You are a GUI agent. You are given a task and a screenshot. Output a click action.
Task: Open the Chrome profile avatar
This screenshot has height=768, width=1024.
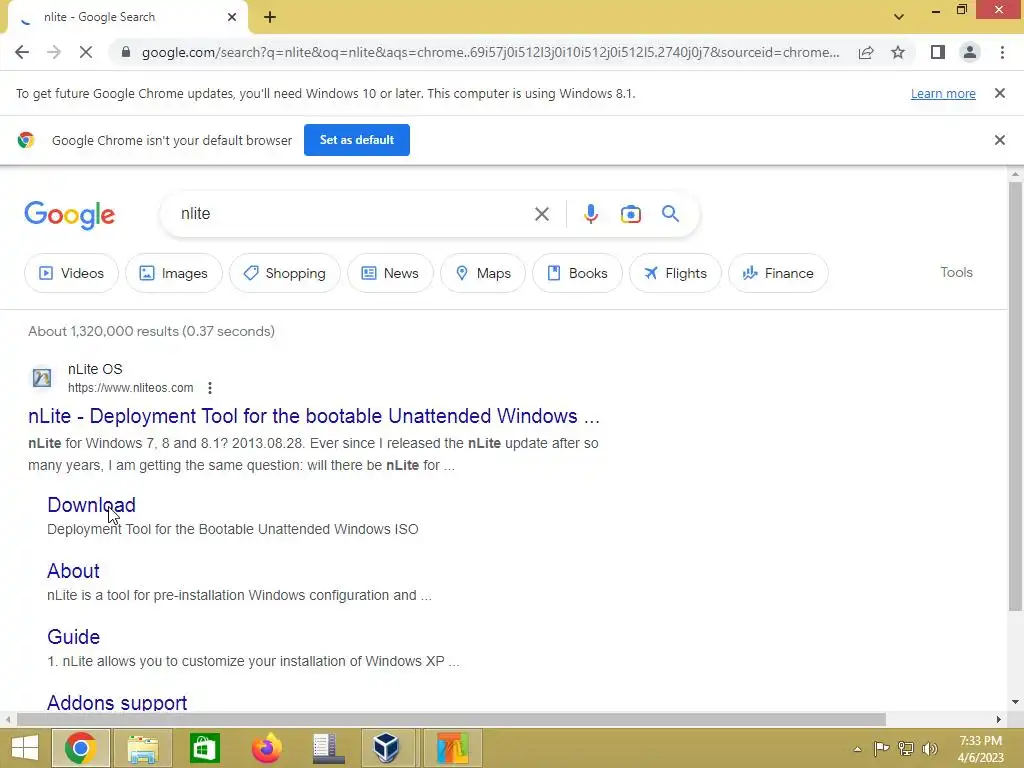click(x=970, y=52)
